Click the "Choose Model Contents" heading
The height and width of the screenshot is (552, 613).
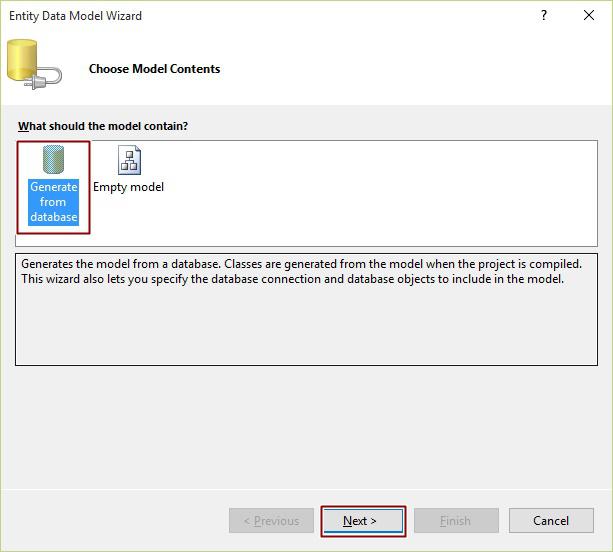coord(154,69)
